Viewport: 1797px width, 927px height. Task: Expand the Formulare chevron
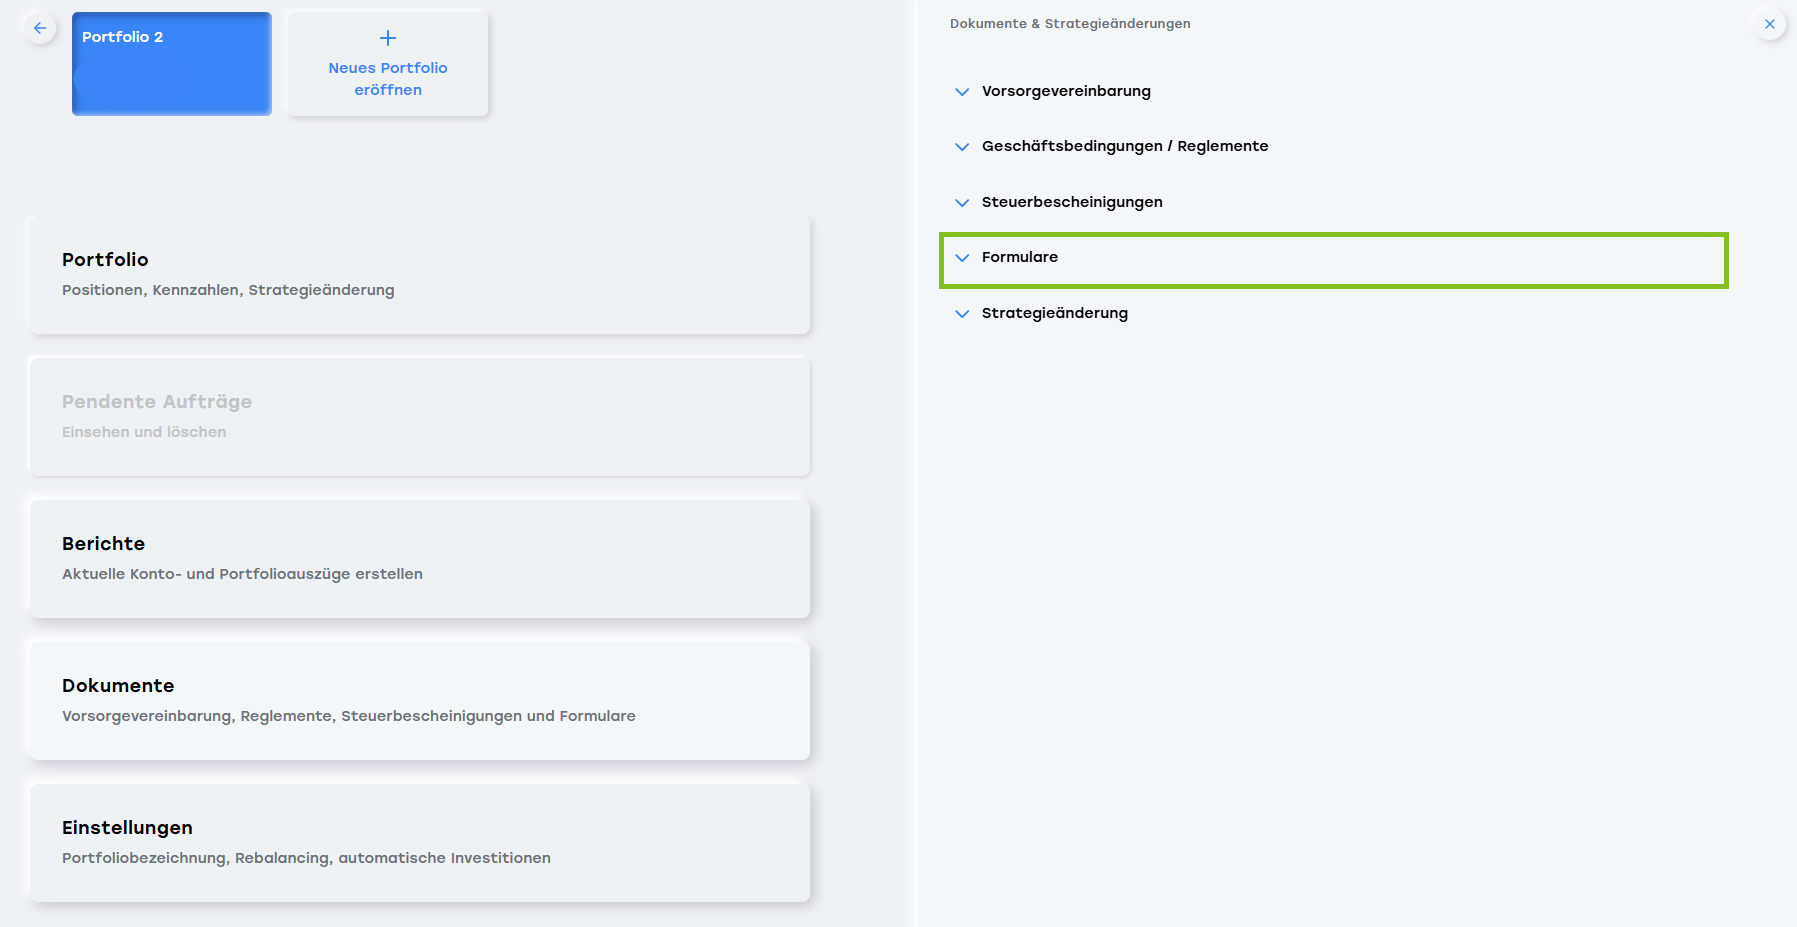click(x=962, y=258)
